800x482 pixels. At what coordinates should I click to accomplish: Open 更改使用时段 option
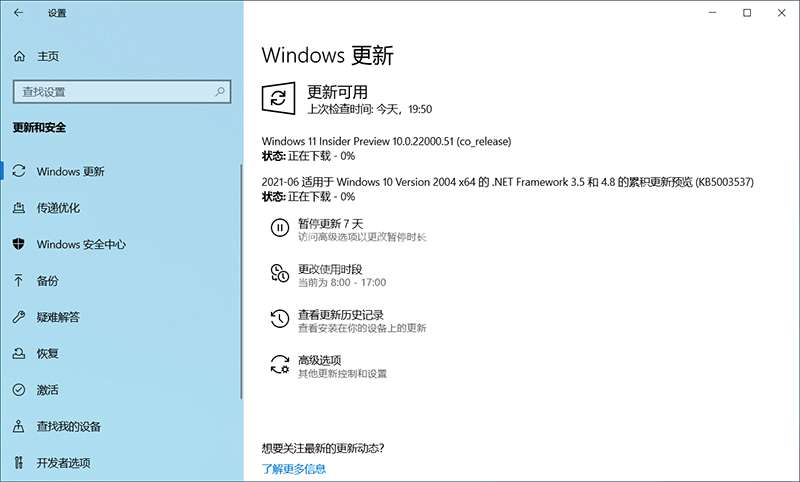tap(330, 269)
